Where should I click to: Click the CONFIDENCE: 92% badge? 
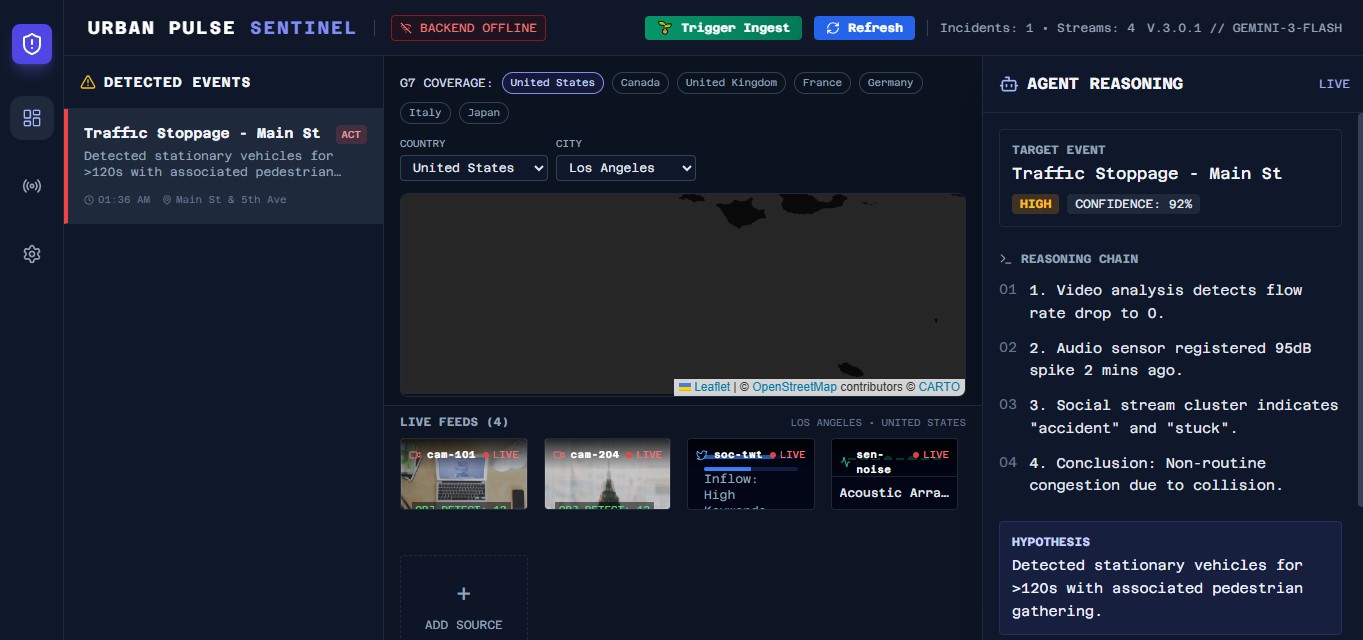coord(1133,204)
